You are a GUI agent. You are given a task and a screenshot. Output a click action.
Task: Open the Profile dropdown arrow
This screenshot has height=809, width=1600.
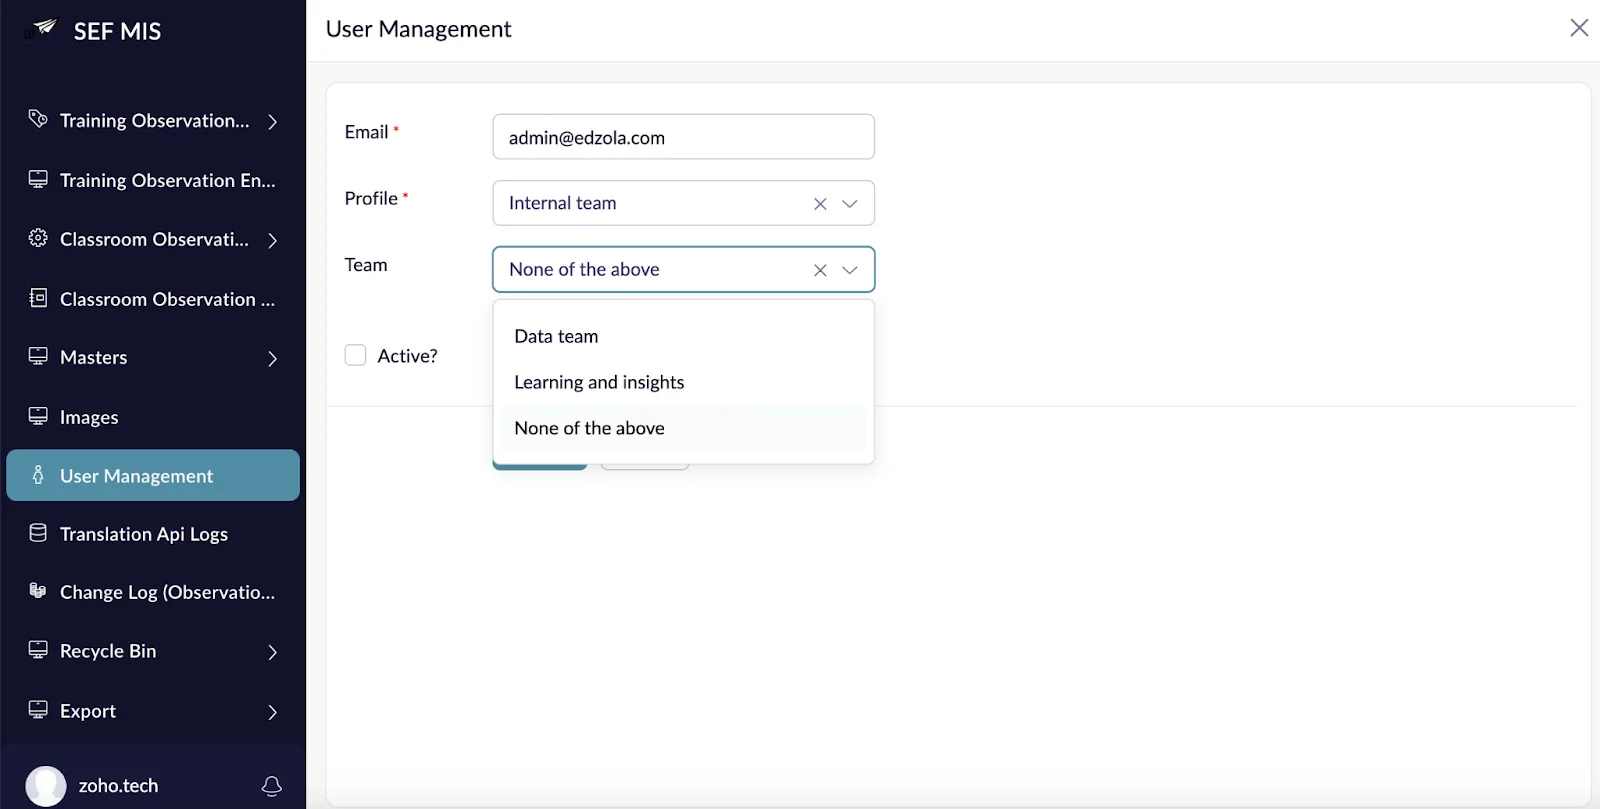point(850,204)
